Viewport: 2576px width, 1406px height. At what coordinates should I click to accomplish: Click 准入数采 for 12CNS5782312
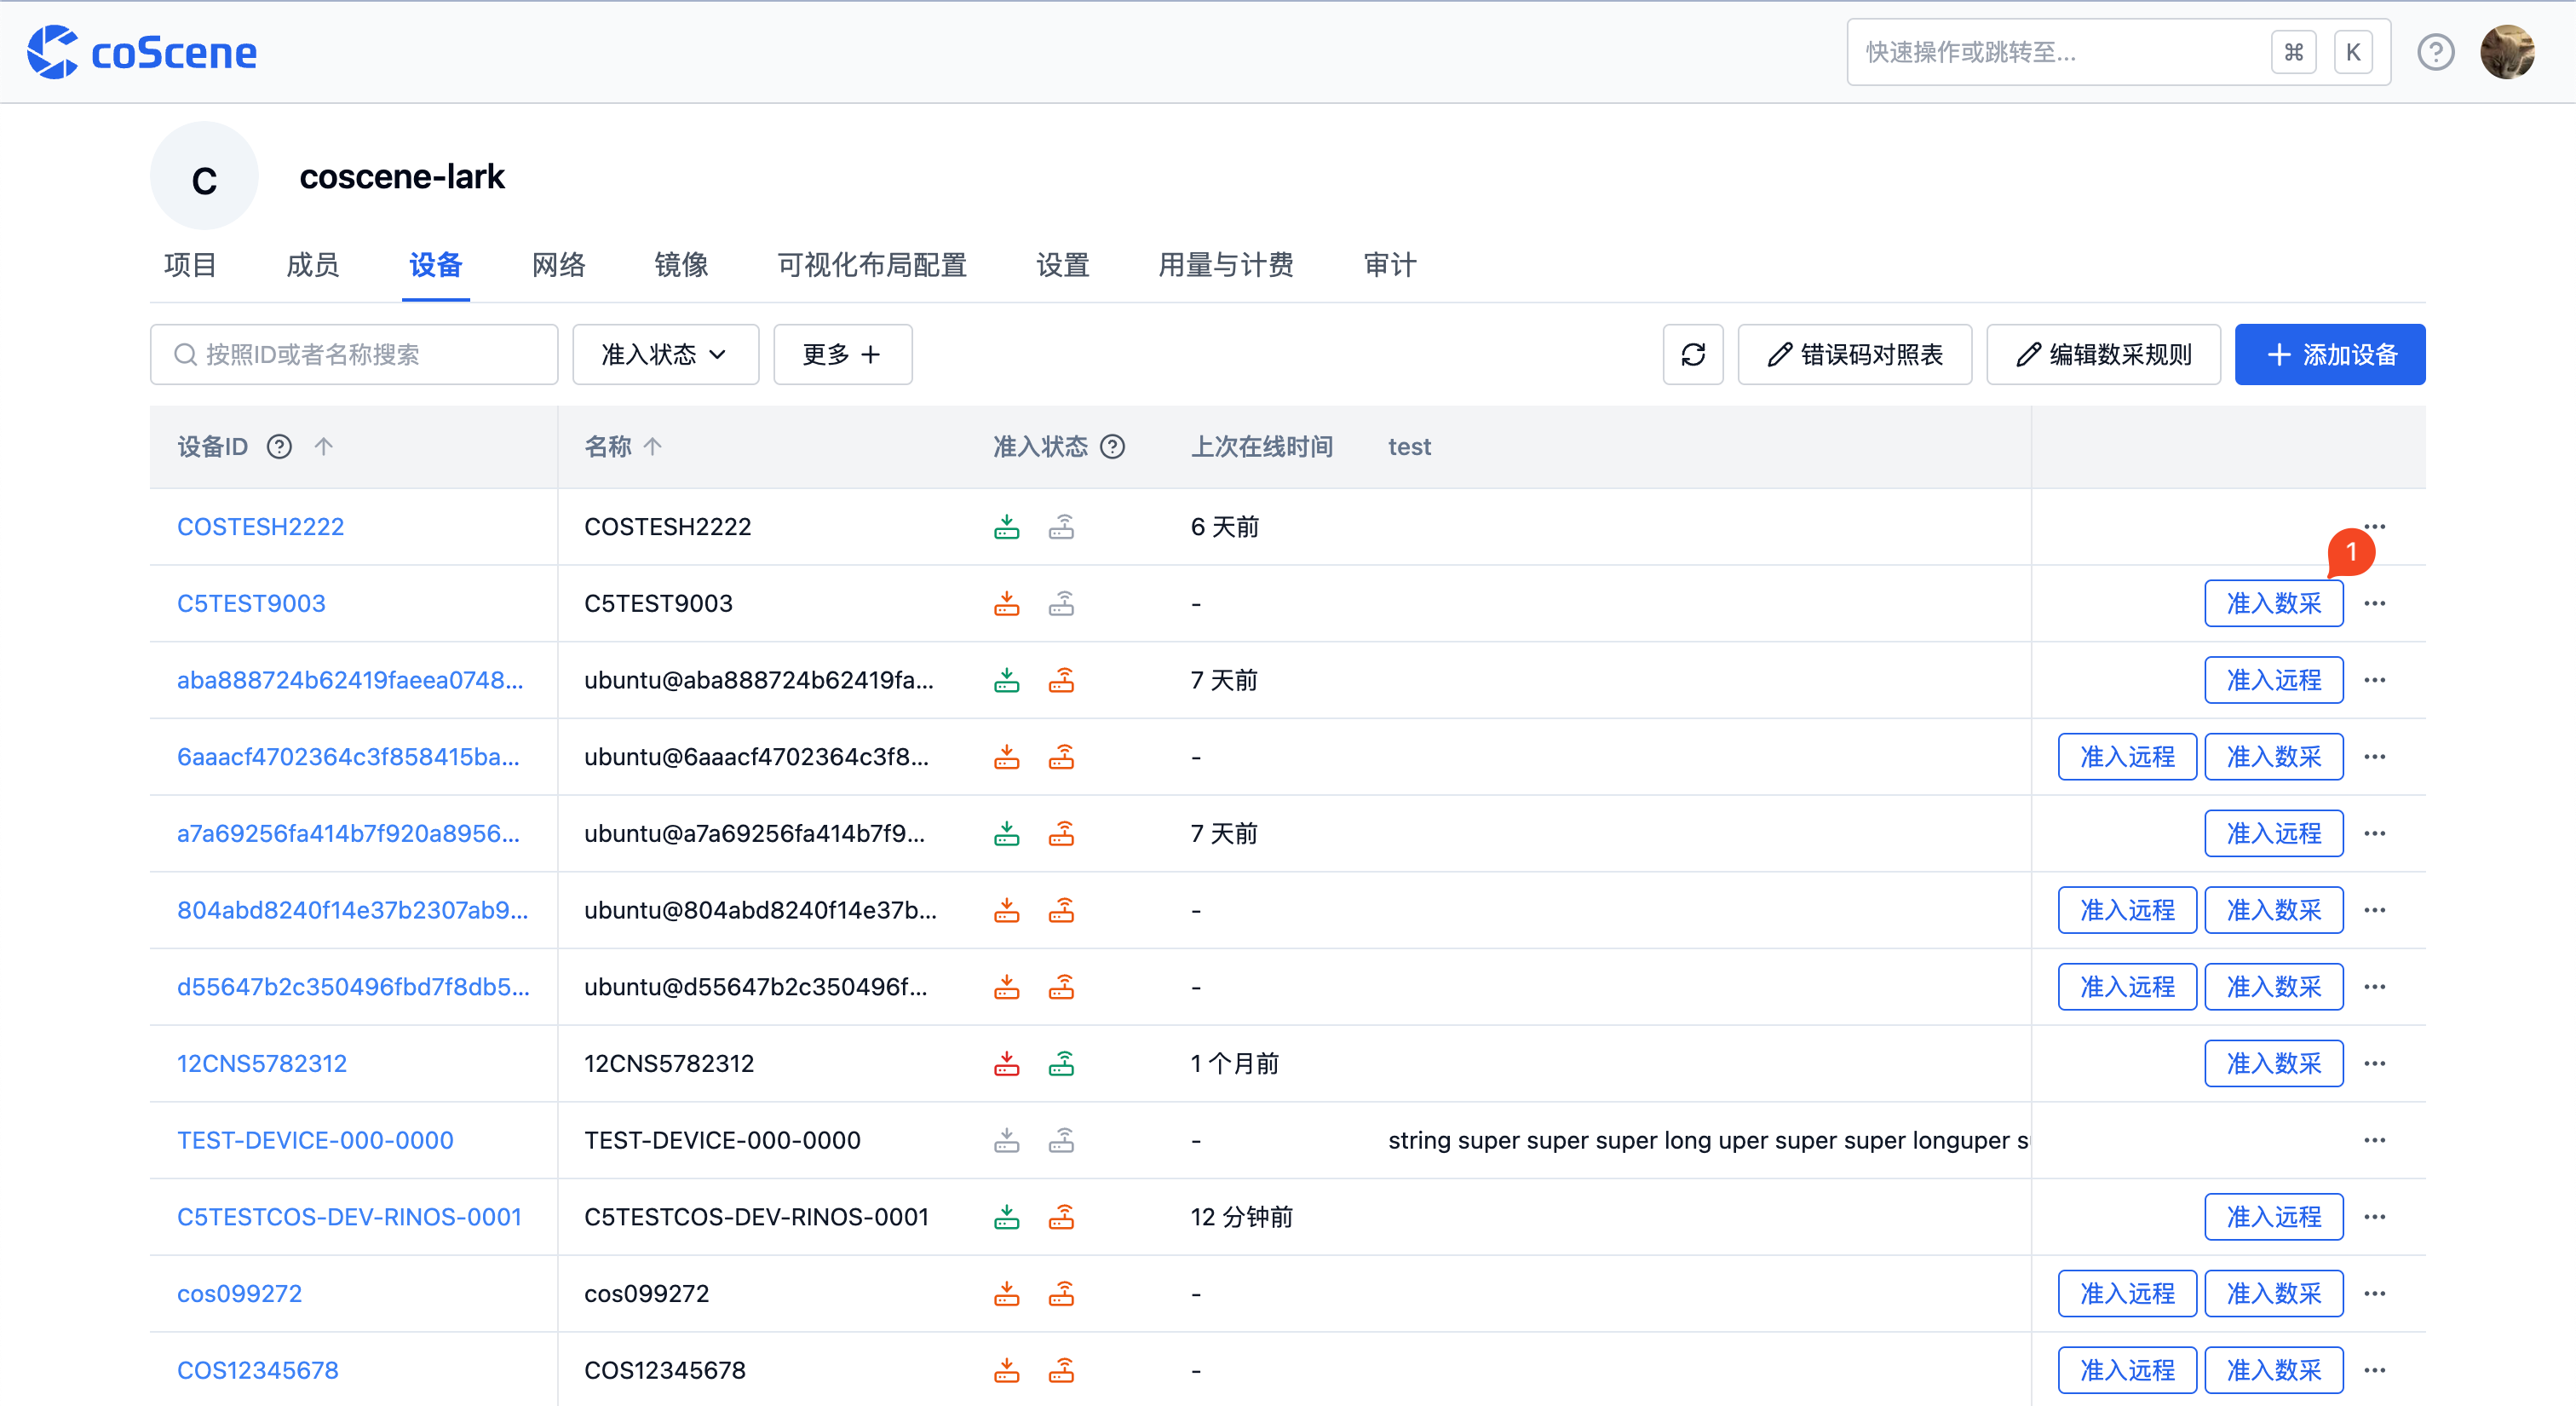click(2273, 1063)
